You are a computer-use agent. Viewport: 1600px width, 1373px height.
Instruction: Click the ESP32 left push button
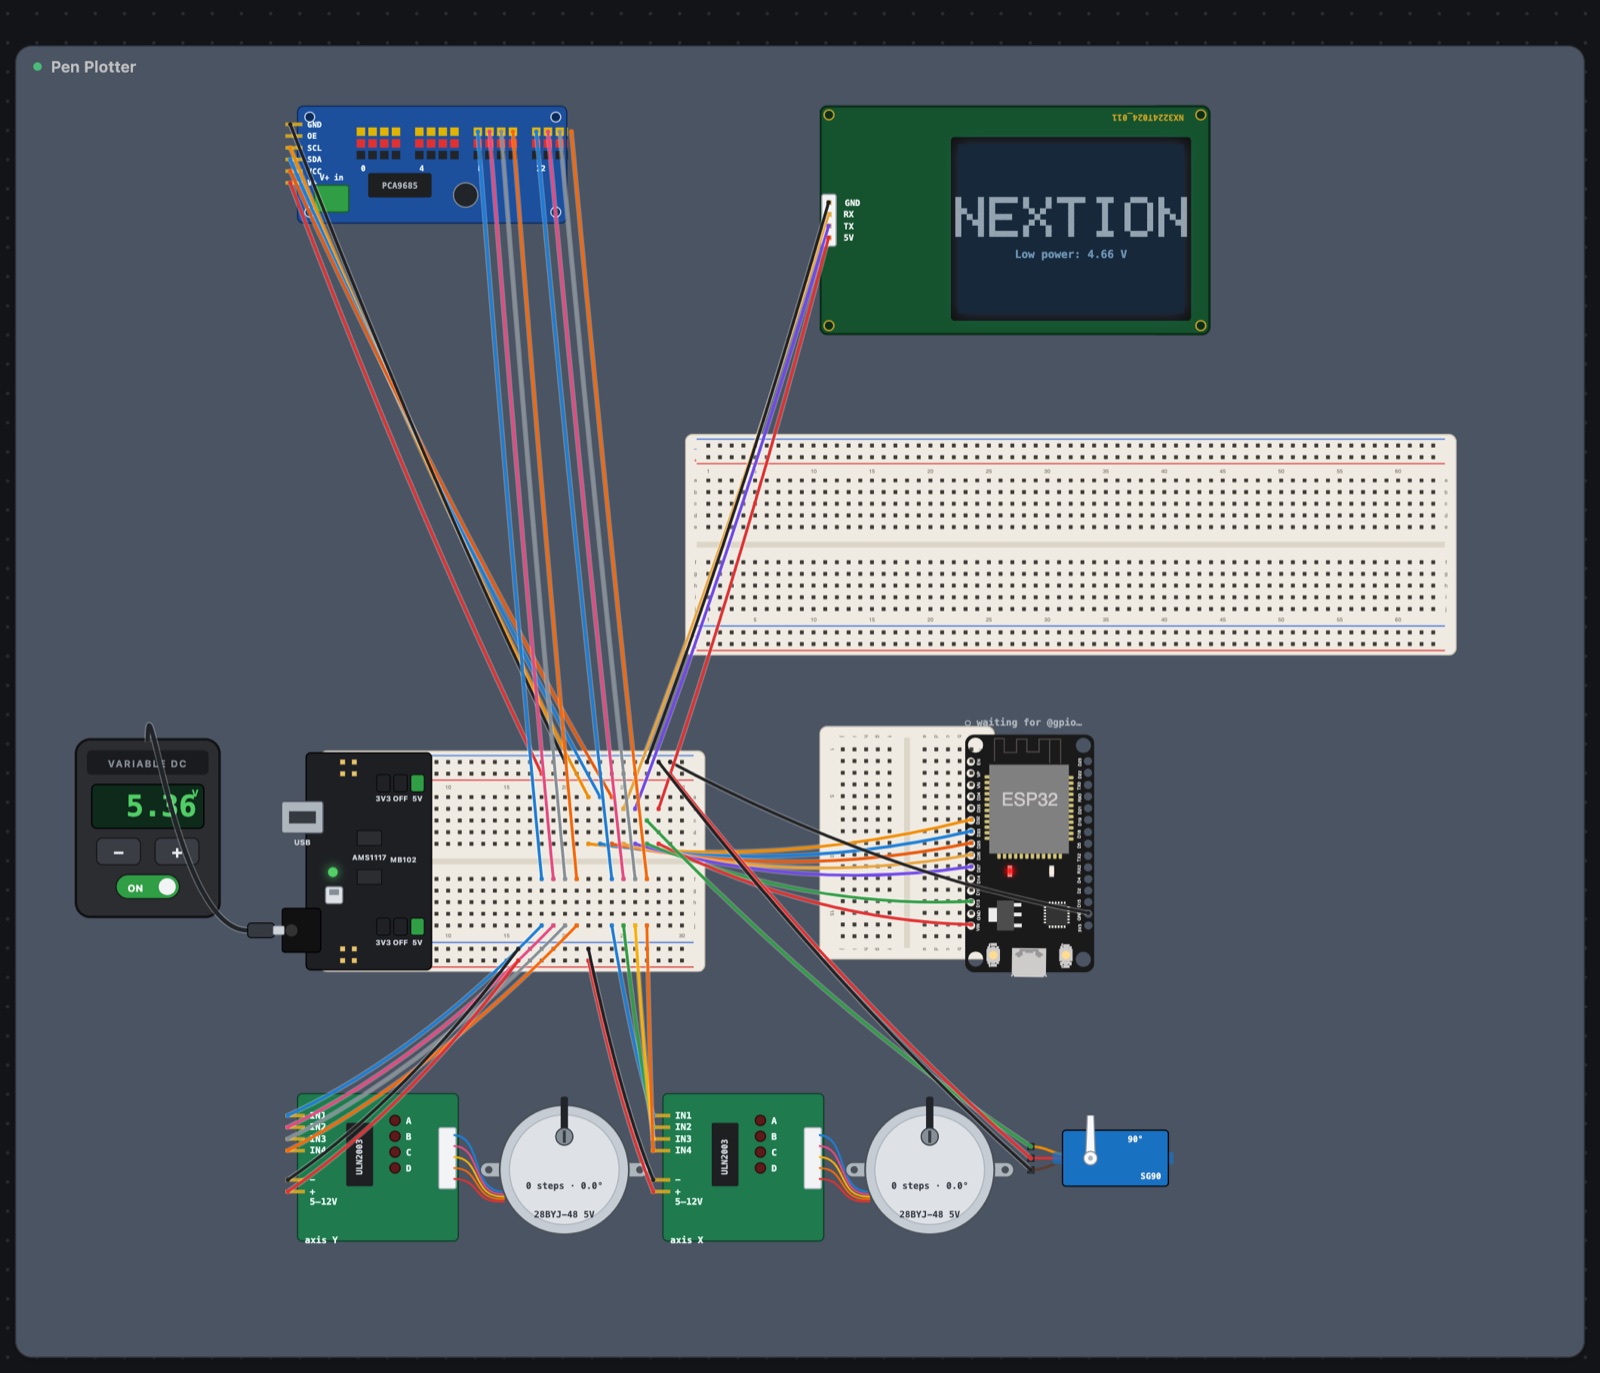pos(993,955)
